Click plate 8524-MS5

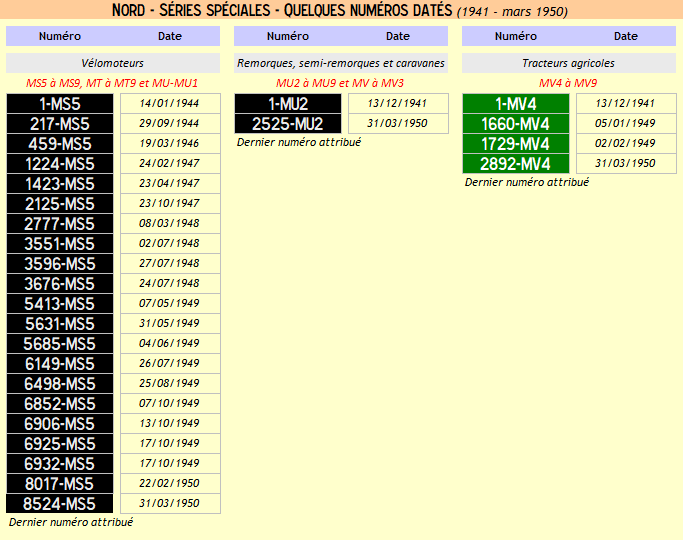click(x=60, y=504)
